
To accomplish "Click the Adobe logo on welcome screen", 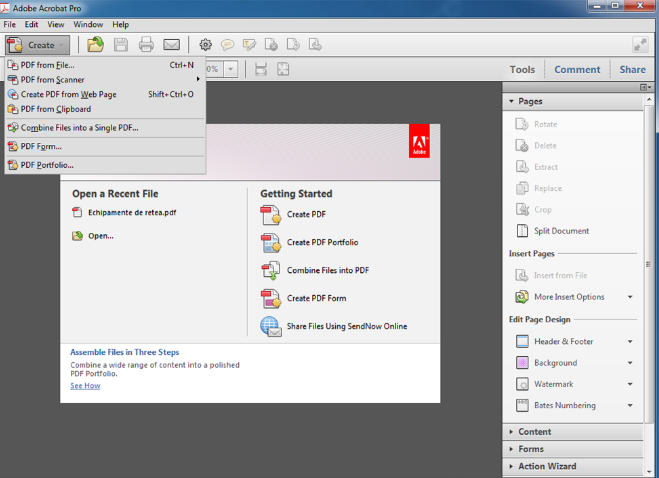I will 419,141.
